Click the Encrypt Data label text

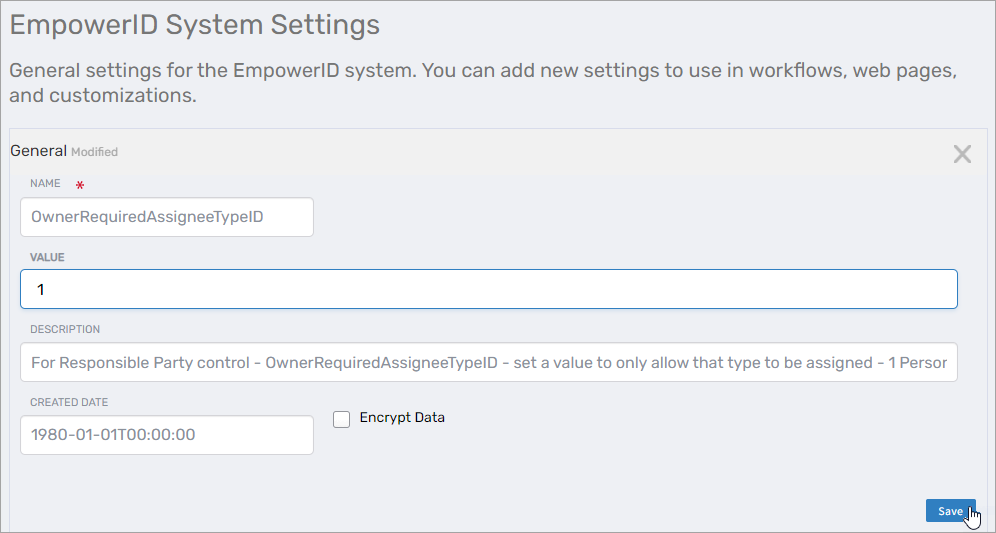click(x=402, y=418)
